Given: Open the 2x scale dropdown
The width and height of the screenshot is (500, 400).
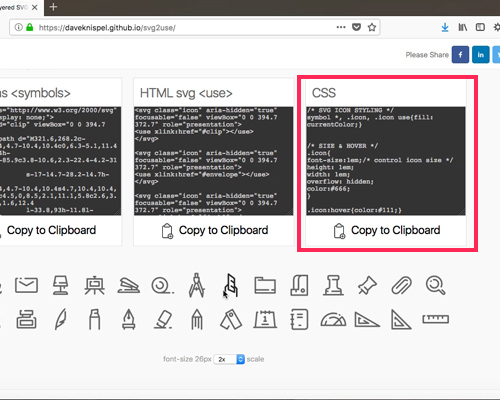Looking at the screenshot, I should click(x=229, y=359).
